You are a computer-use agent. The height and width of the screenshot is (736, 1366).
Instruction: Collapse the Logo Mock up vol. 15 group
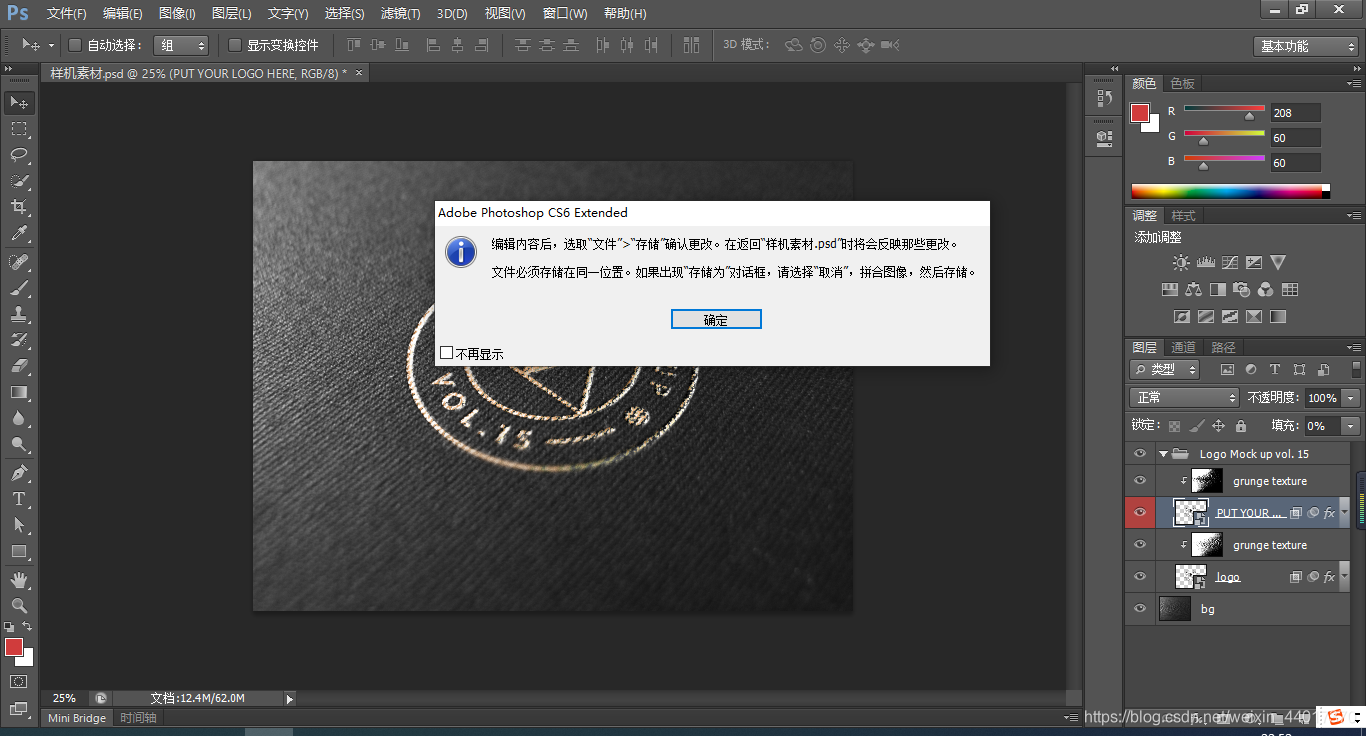1163,454
